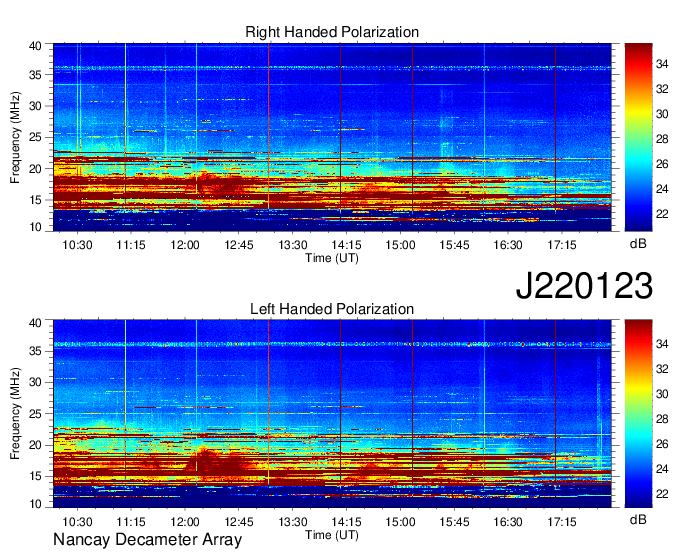Click 'Time (UT)' label under Right Handed plot
Image resolution: width=680 pixels, height=552 pixels.
(332, 258)
